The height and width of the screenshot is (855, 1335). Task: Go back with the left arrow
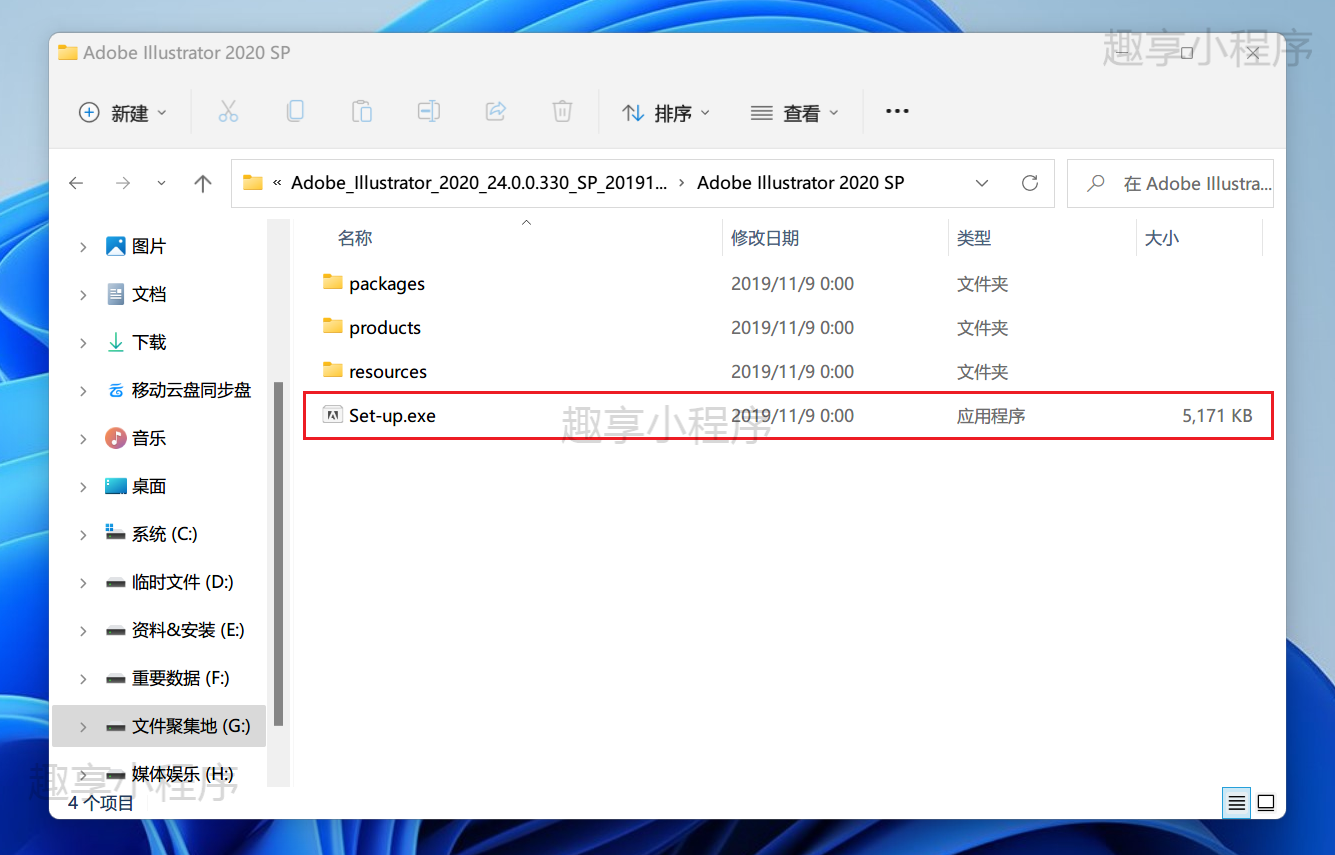pos(76,183)
